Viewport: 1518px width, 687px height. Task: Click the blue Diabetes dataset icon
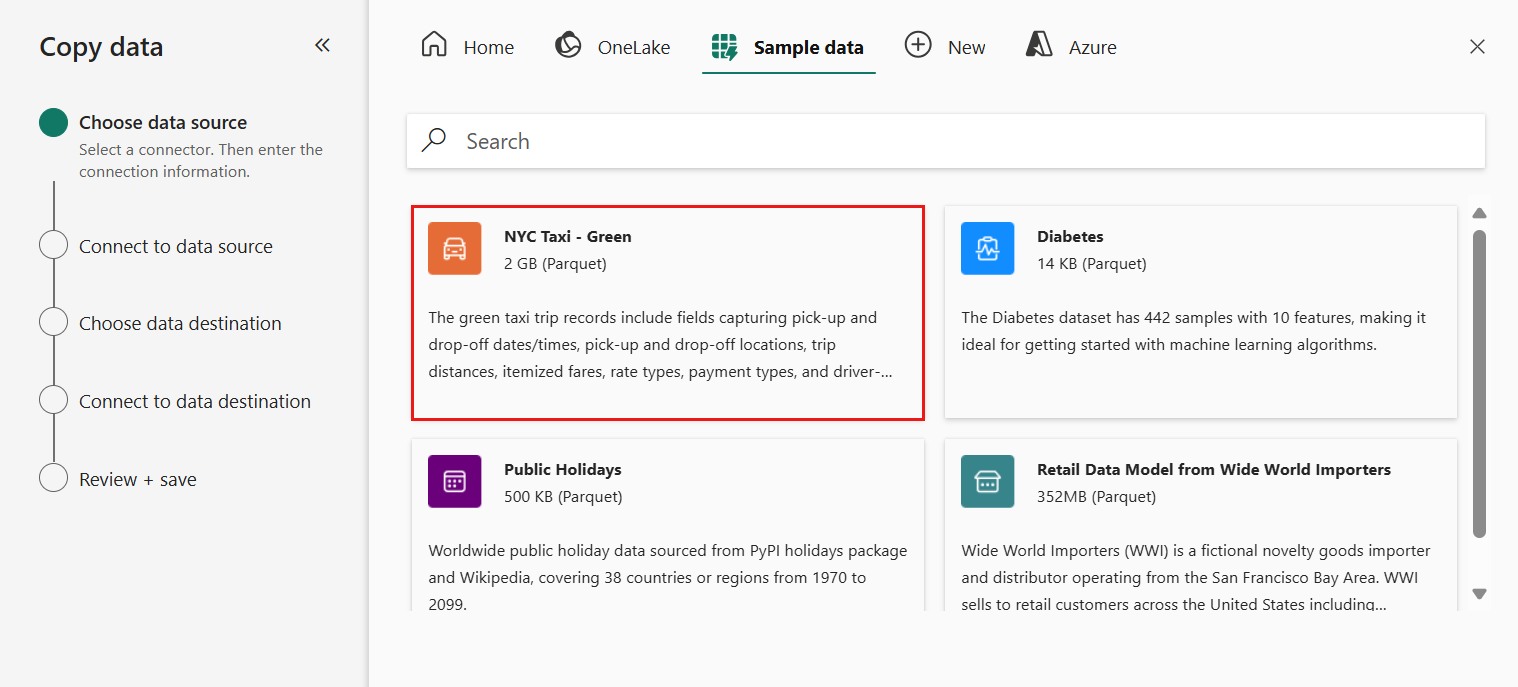point(987,248)
